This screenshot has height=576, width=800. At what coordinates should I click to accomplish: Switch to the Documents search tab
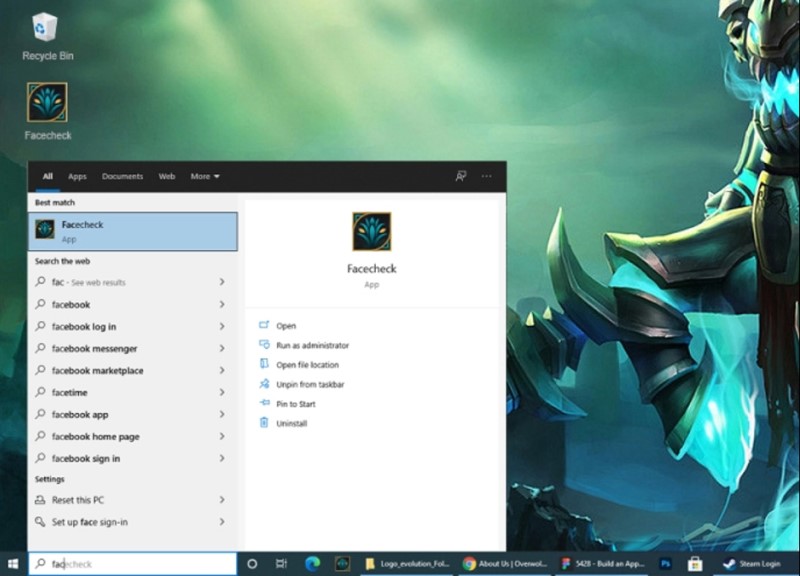(x=122, y=177)
